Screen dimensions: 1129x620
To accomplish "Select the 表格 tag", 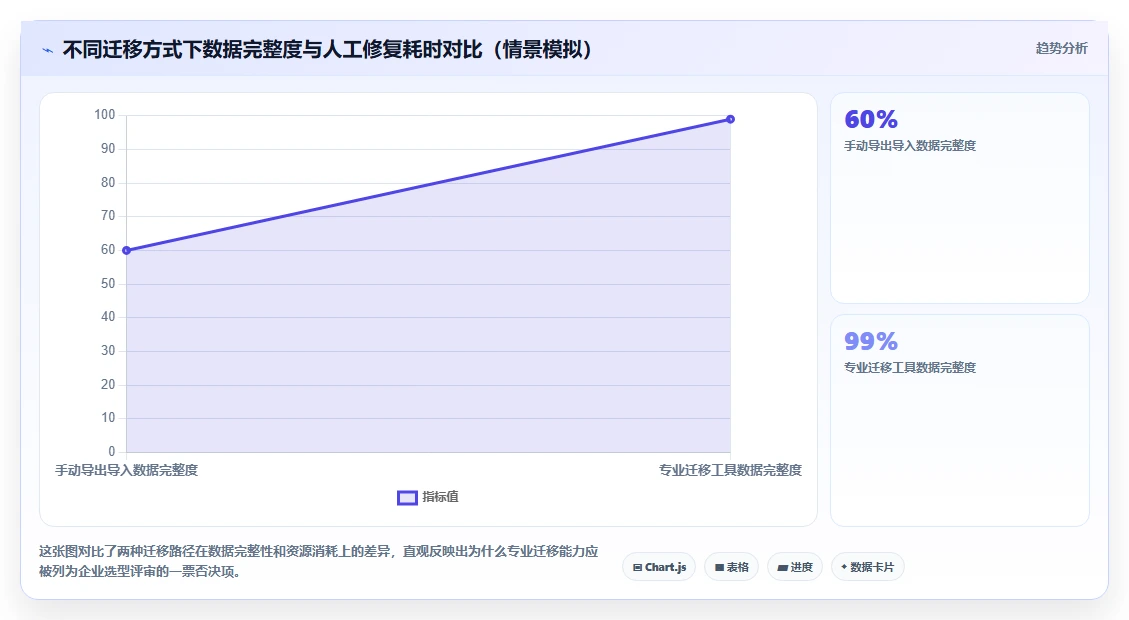I will [732, 567].
